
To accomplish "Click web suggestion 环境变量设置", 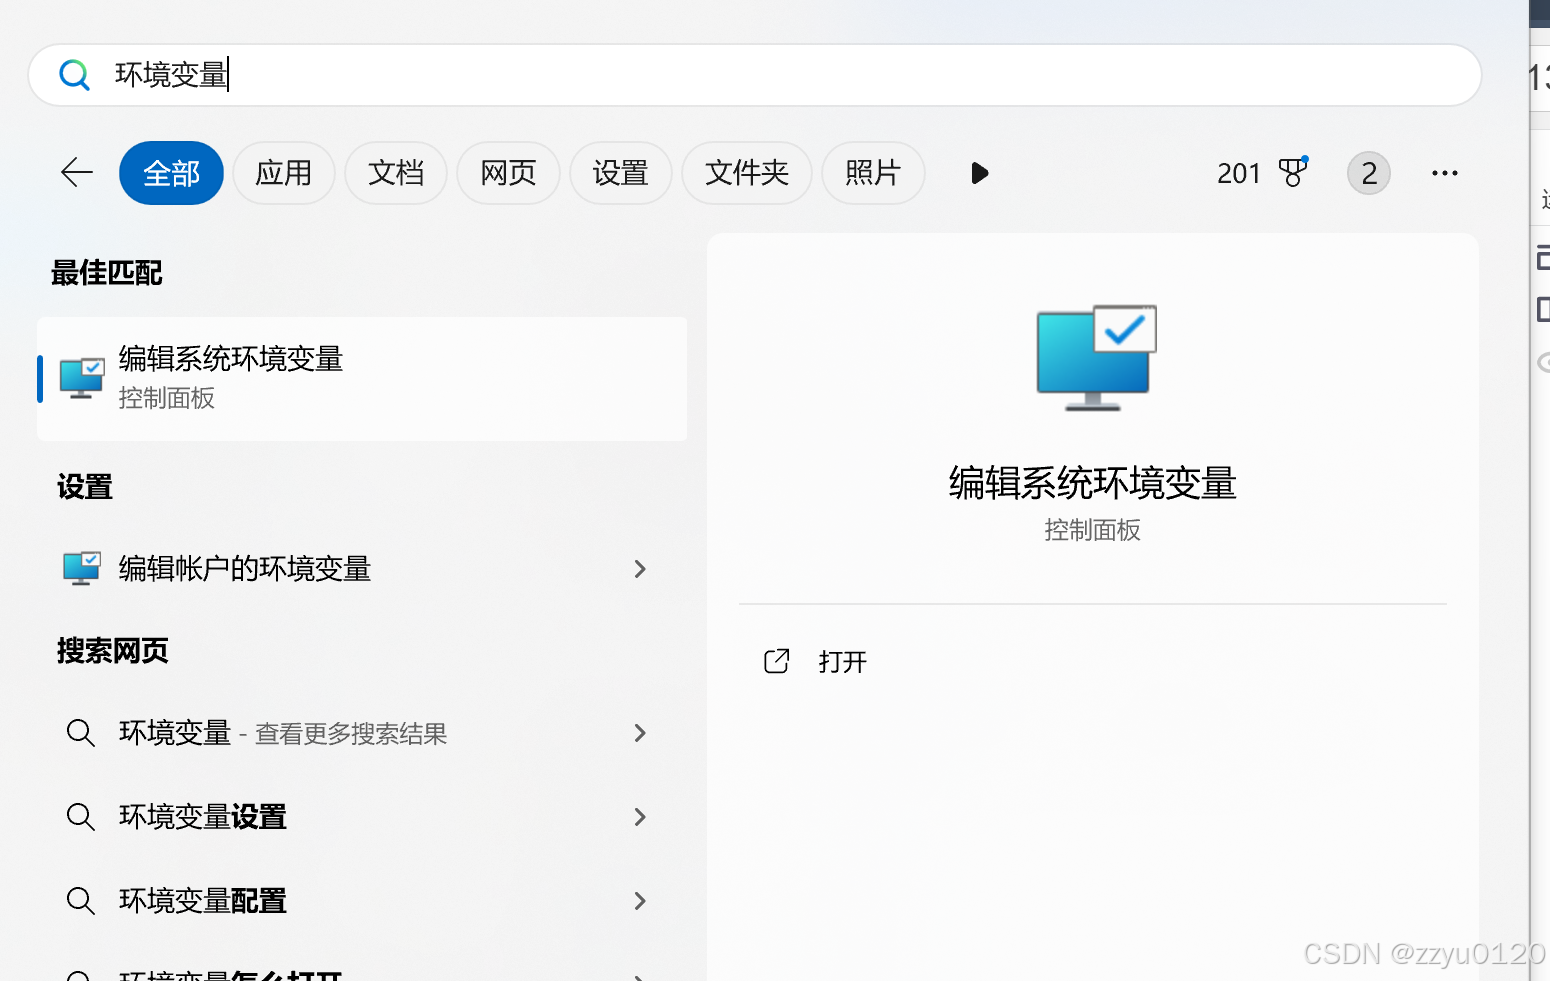I will click(362, 817).
